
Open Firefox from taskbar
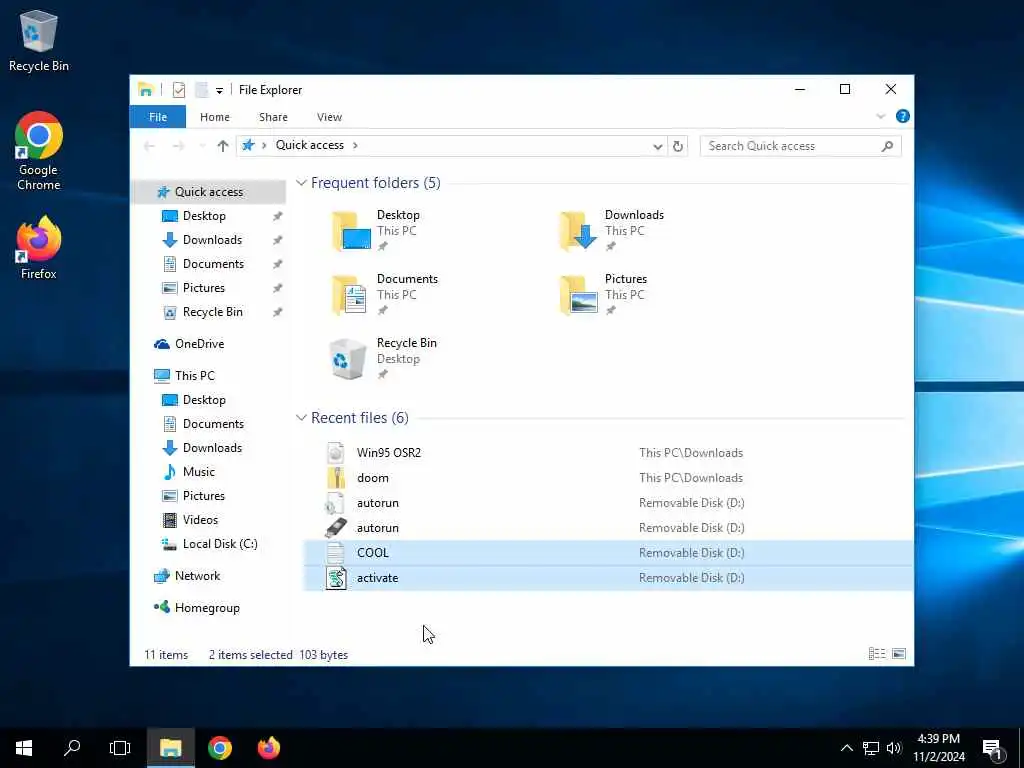click(x=268, y=748)
